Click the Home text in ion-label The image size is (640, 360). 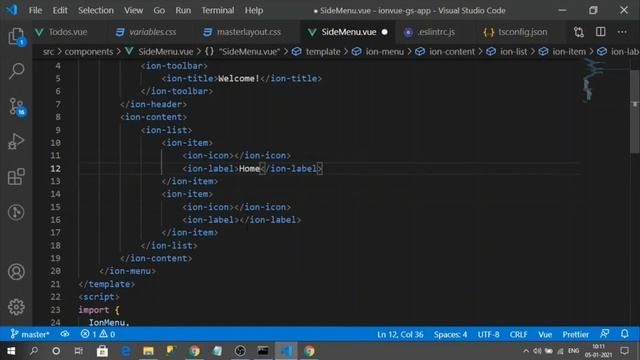249,169
